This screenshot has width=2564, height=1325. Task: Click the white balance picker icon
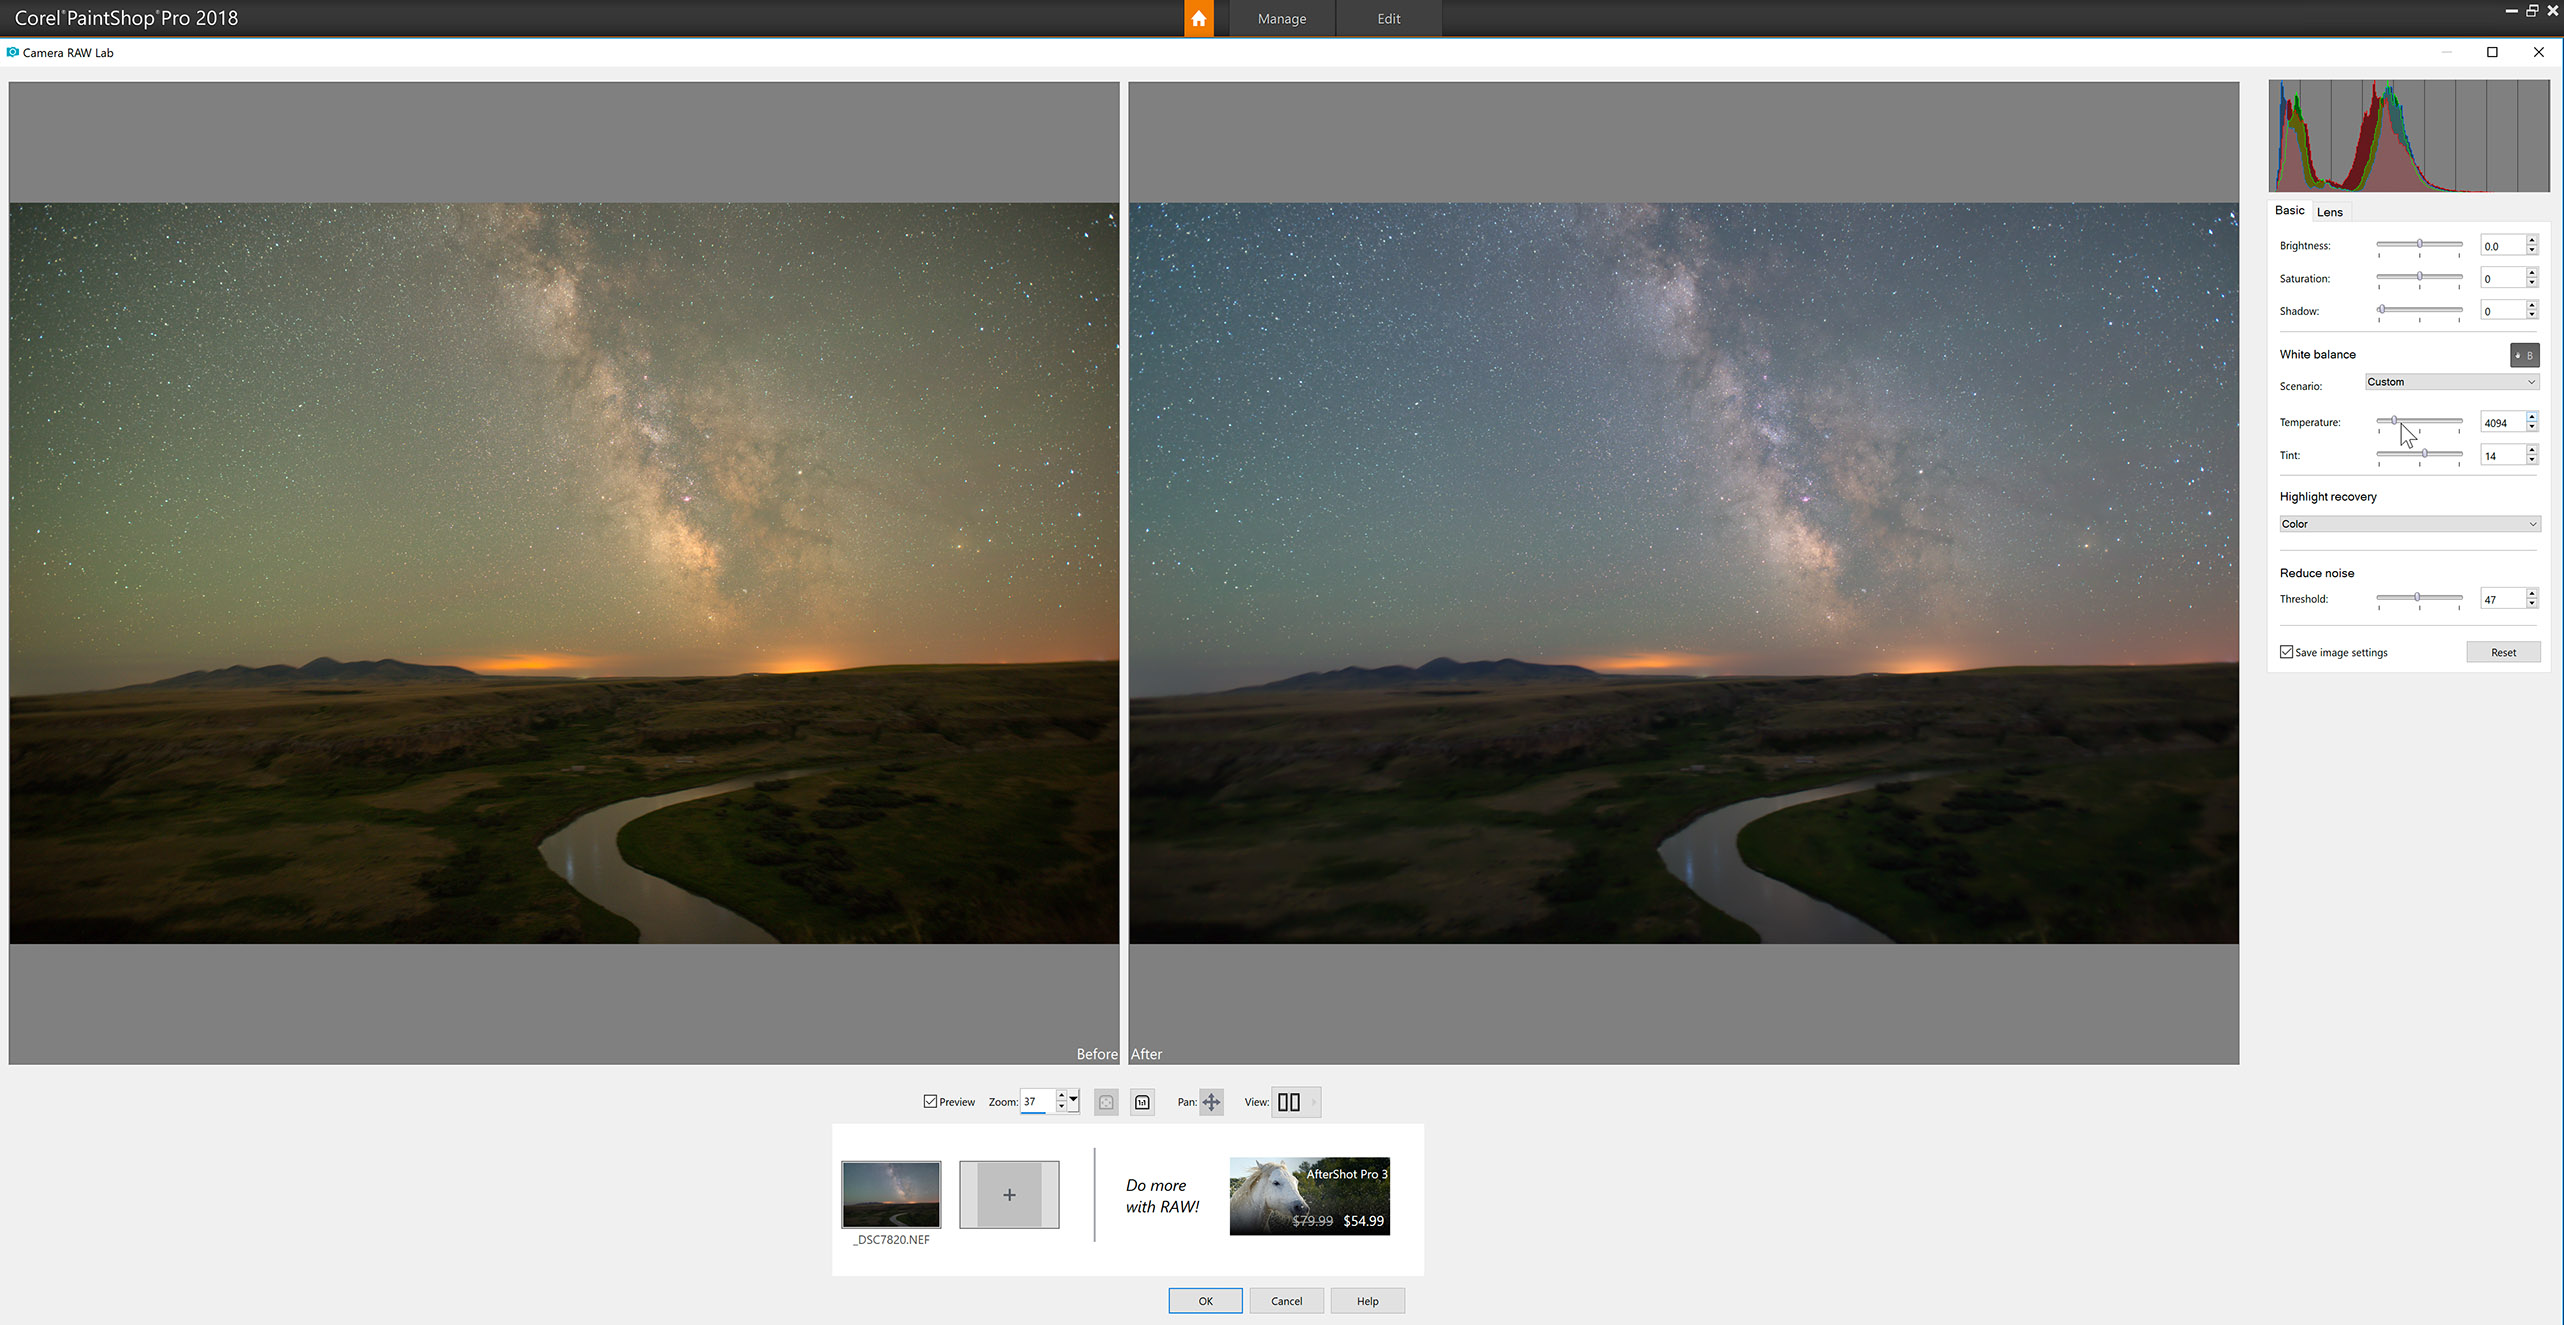click(x=2524, y=355)
